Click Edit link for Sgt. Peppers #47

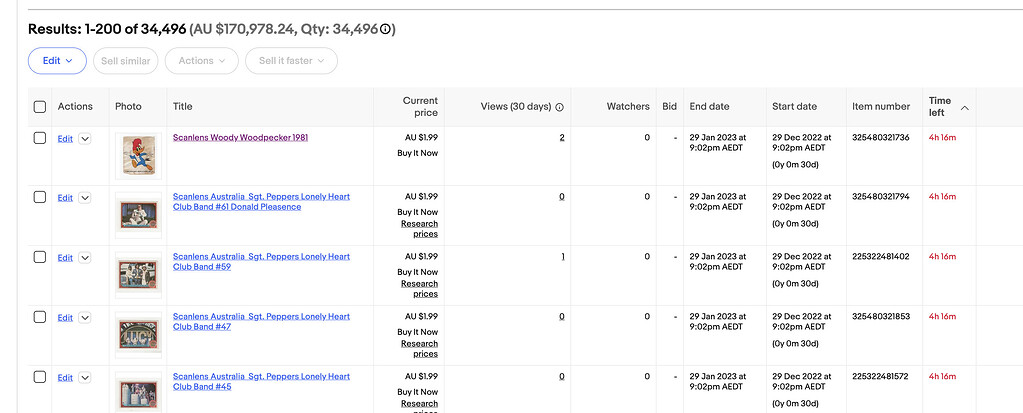65,318
